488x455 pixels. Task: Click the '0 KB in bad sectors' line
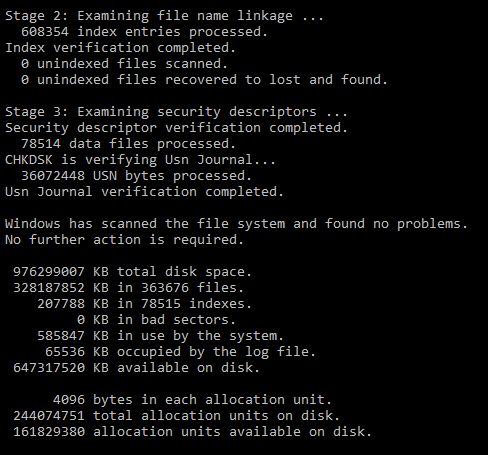[156, 320]
